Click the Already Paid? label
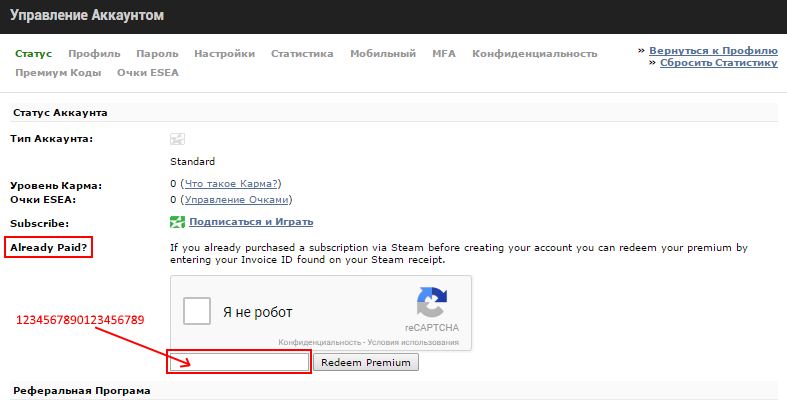 pyautogui.click(x=49, y=247)
